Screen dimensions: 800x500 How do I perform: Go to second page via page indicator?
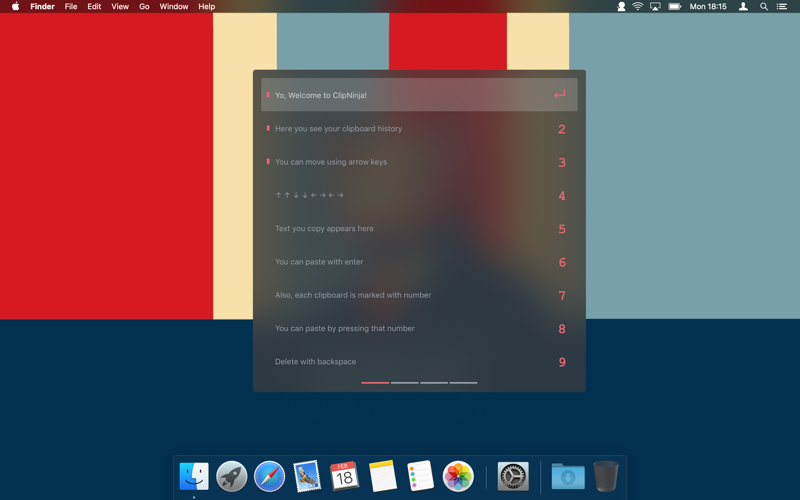pos(405,383)
